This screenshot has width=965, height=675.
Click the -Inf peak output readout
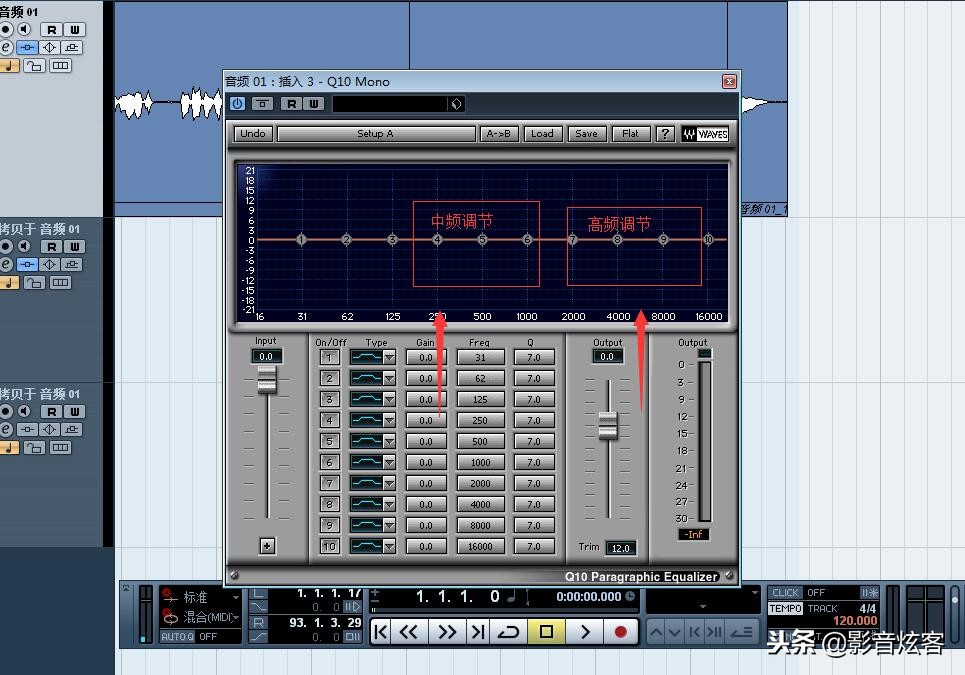[694, 535]
